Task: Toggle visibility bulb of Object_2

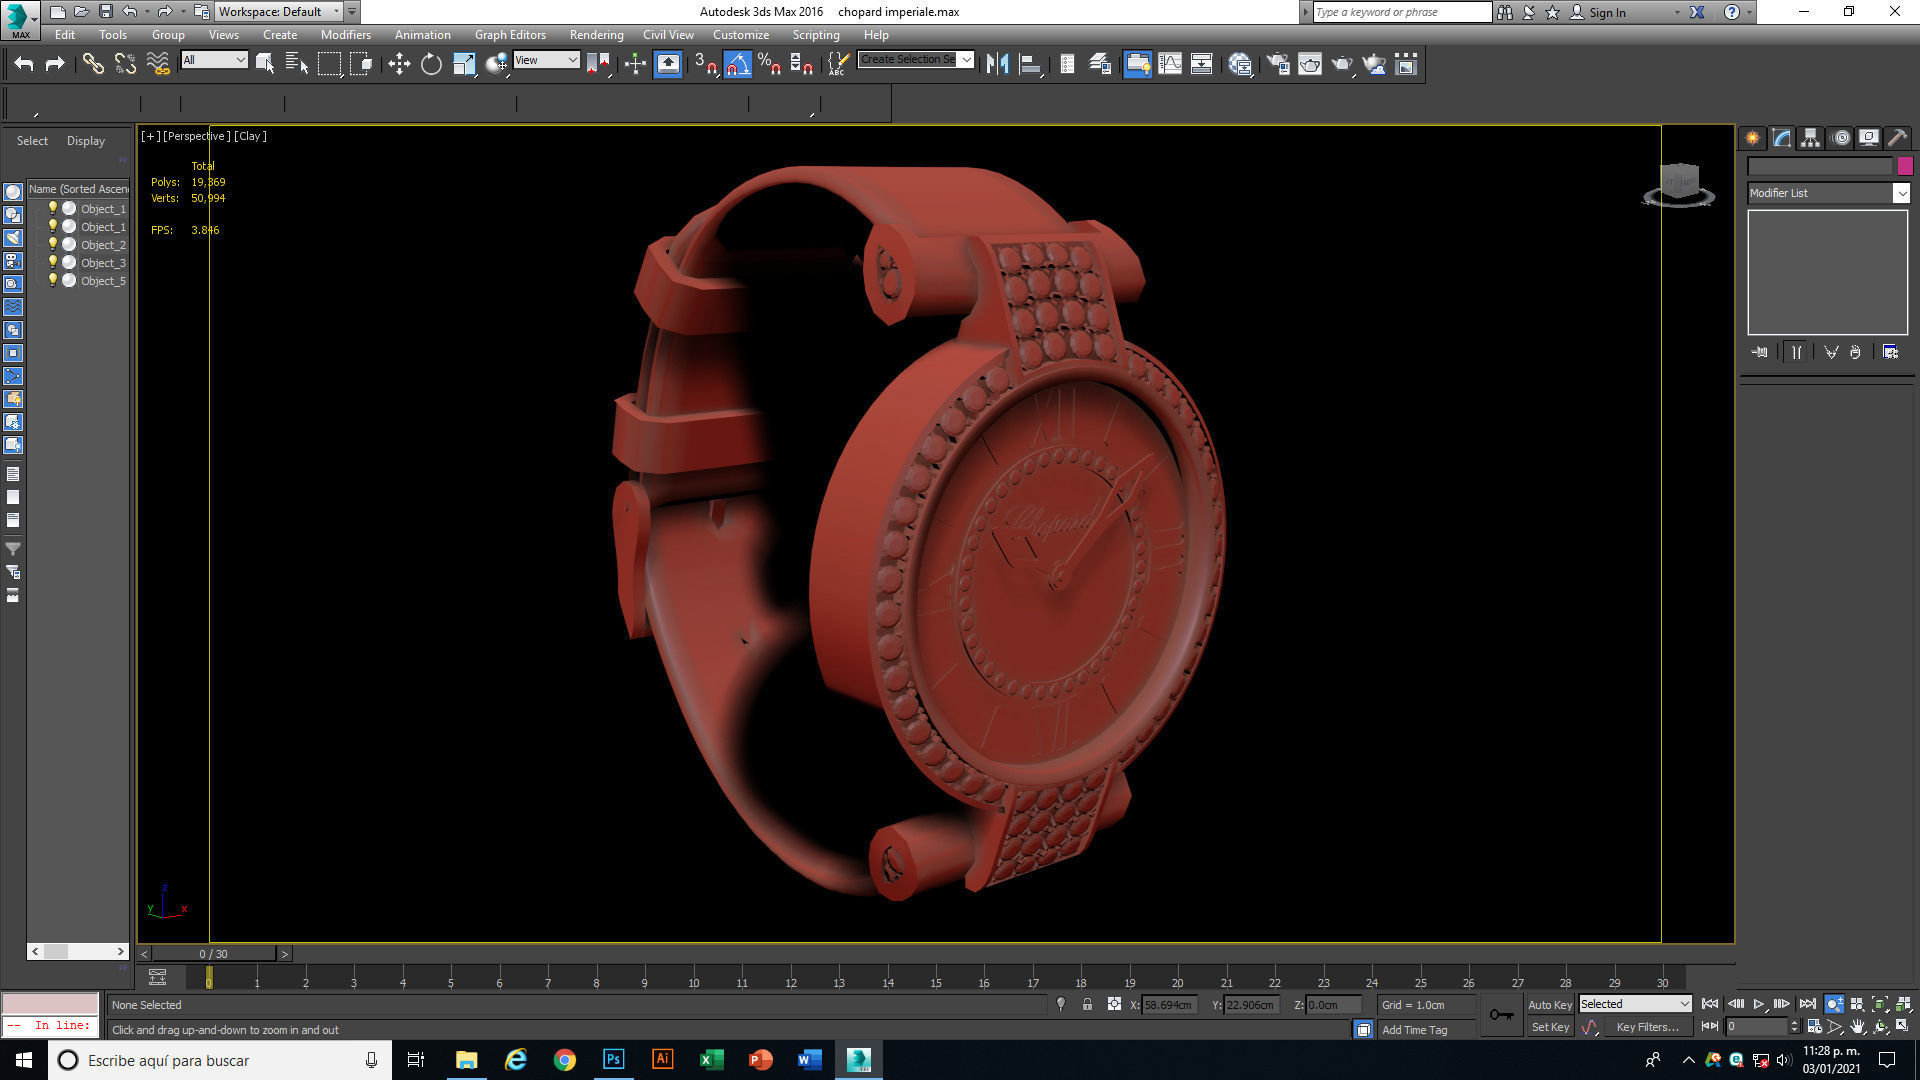Action: pos(53,244)
